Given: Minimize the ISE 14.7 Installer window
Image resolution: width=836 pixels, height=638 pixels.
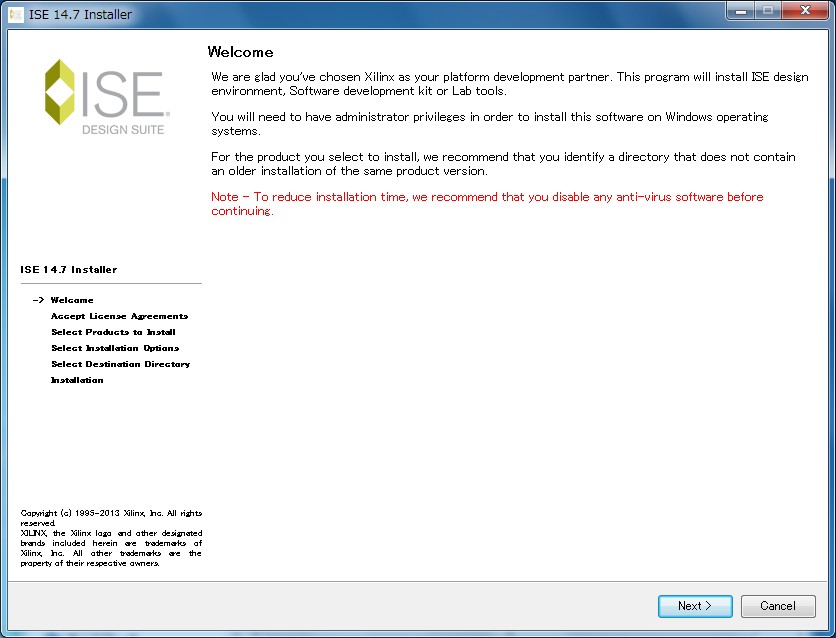Looking at the screenshot, I should click(741, 11).
